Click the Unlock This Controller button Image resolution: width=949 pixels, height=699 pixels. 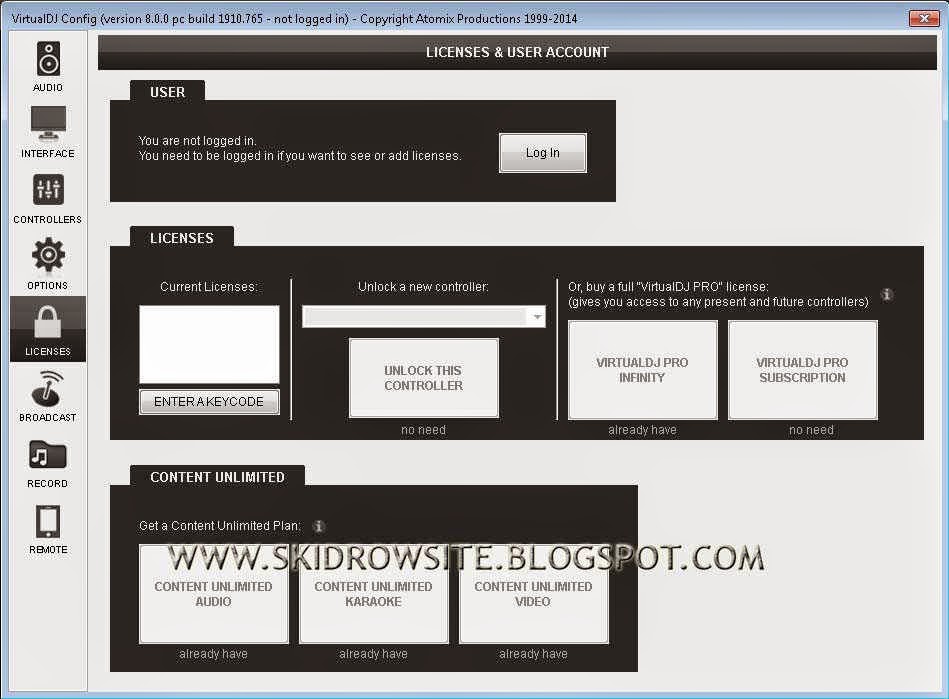click(x=424, y=378)
